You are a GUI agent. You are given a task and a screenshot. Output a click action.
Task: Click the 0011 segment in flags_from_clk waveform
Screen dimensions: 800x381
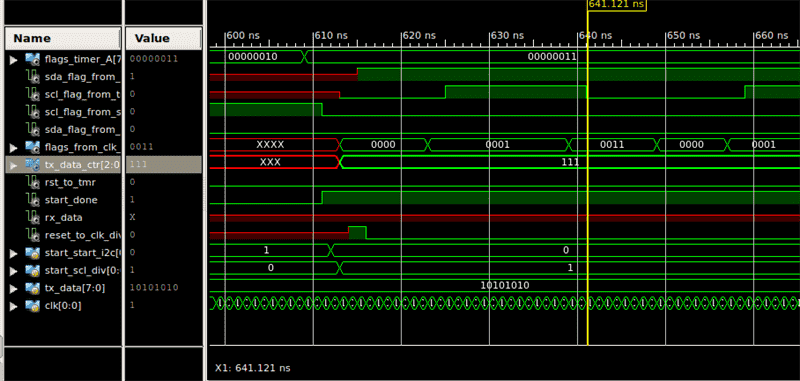tap(612, 145)
